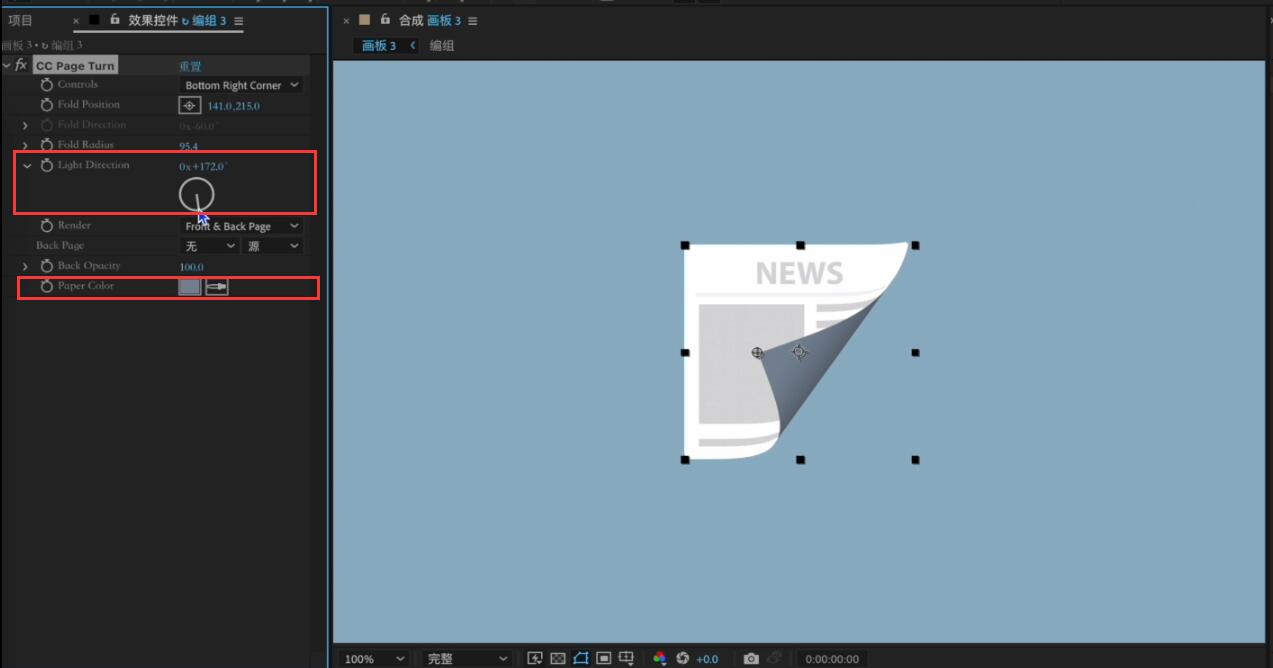Screen dimensions: 1273x668
Task: Toggle the lock on 效果控件 panel
Action: tap(114, 19)
